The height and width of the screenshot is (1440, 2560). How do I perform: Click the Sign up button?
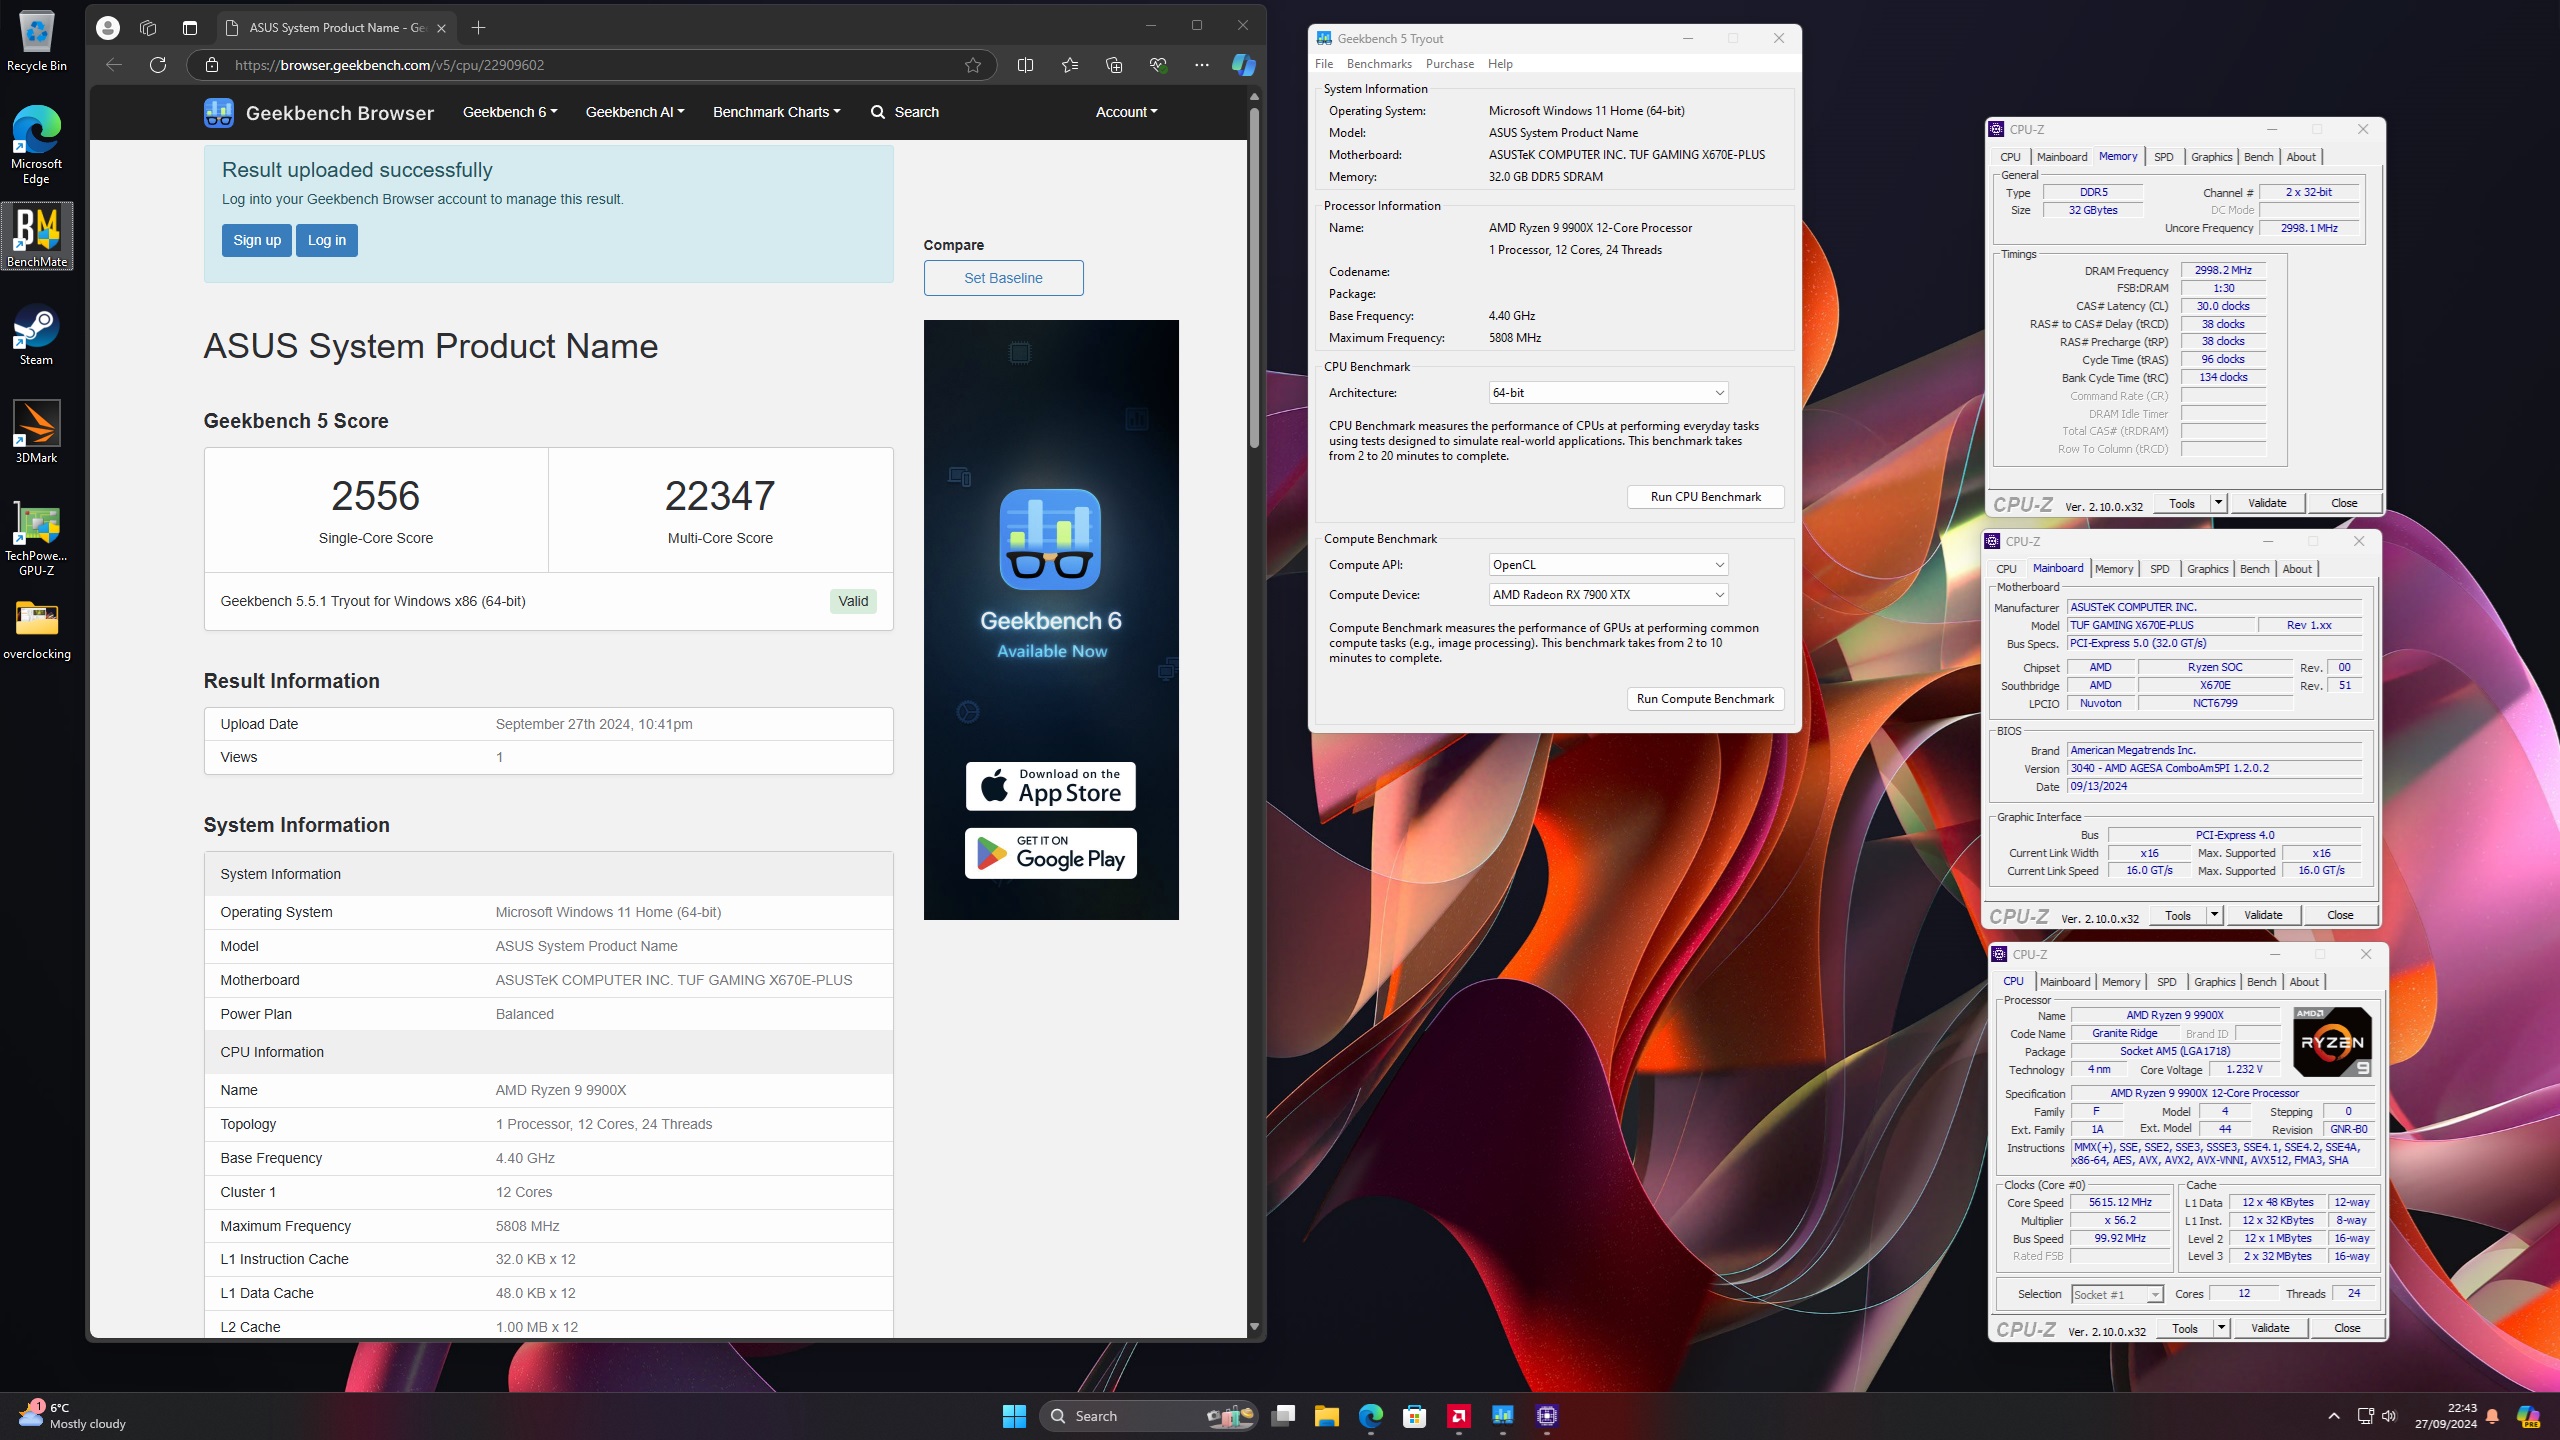257,240
